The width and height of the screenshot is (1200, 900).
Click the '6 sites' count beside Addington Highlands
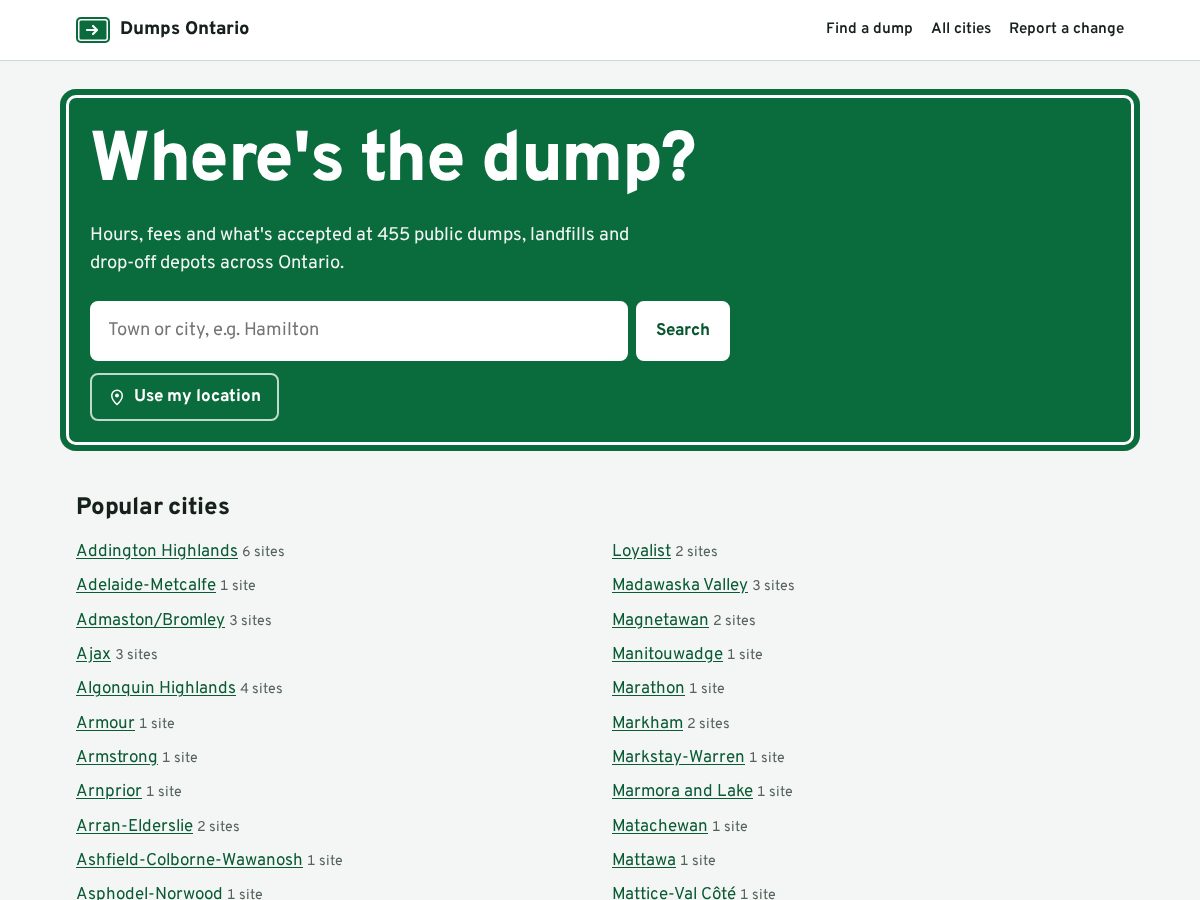(x=263, y=552)
